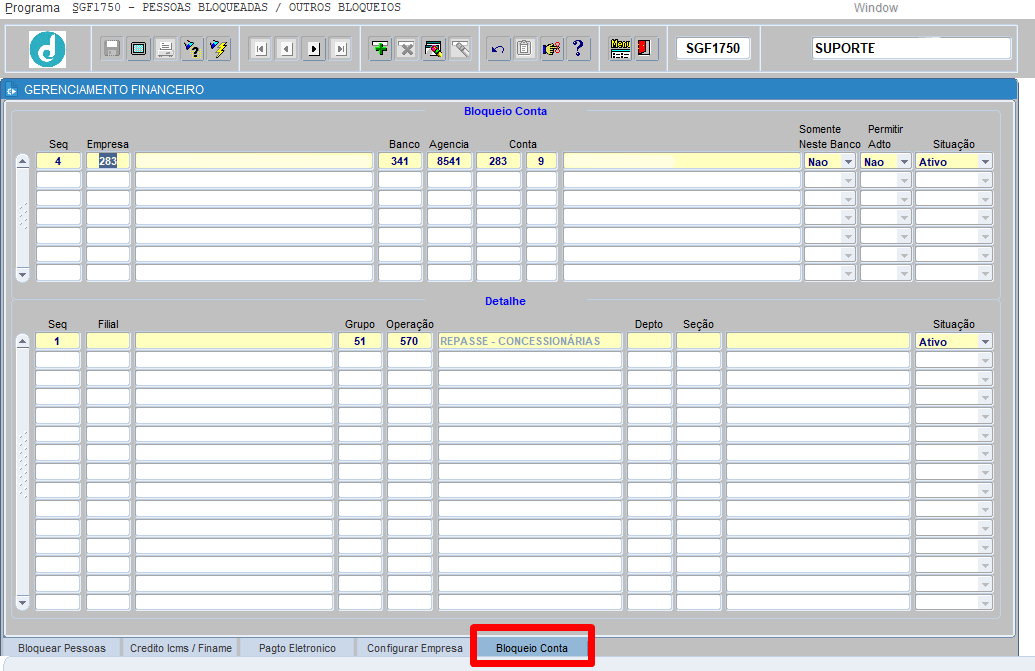Click the exit door icon
The width and height of the screenshot is (1035, 671).
pos(645,48)
